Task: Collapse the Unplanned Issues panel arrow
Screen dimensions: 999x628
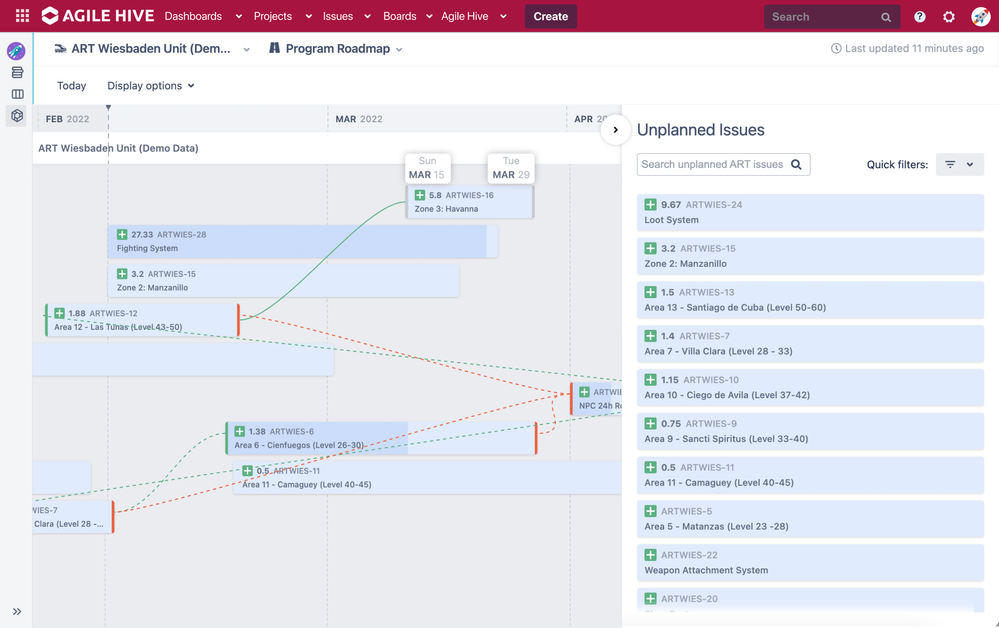Action: pyautogui.click(x=615, y=130)
